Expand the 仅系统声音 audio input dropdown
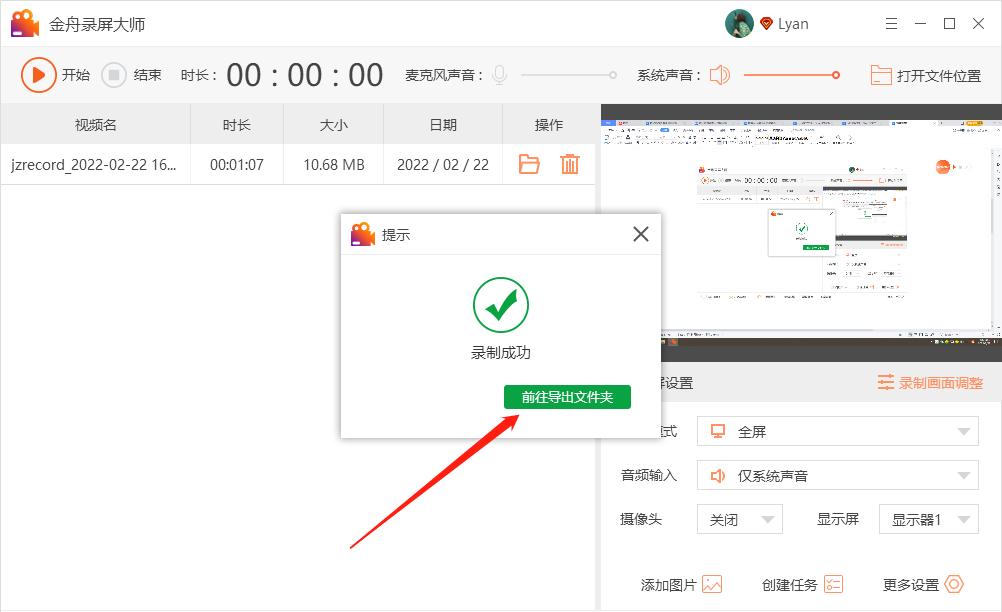The width and height of the screenshot is (1002, 612). [837, 475]
